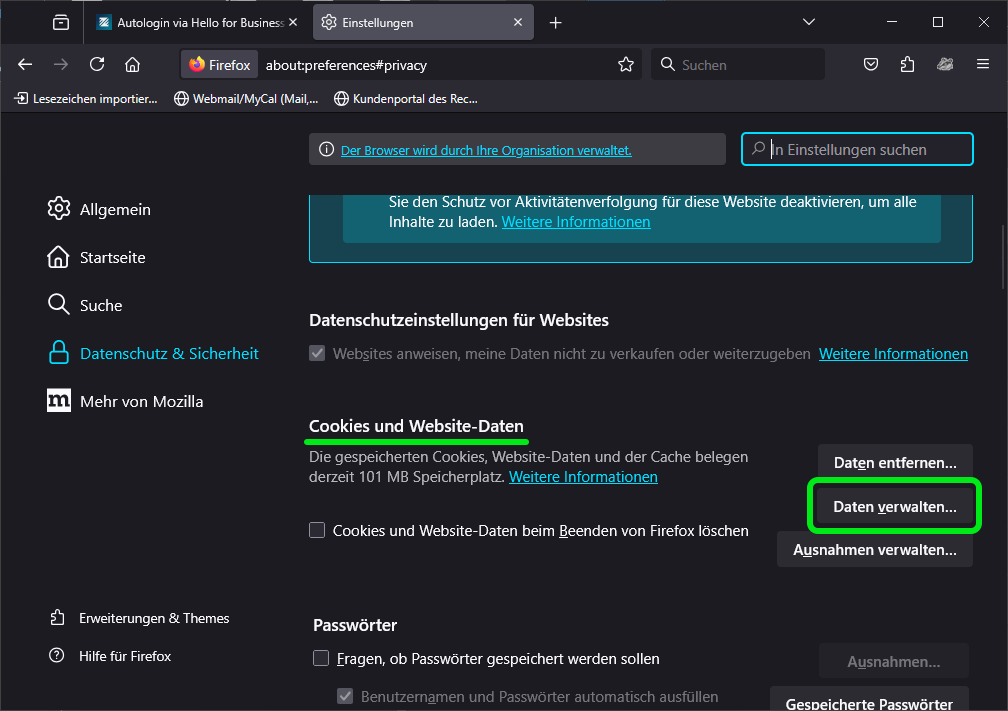Screen dimensions: 1008x711
Task: Toggle the 'Websites anweisen' data selling checkbox
Action: [317, 354]
